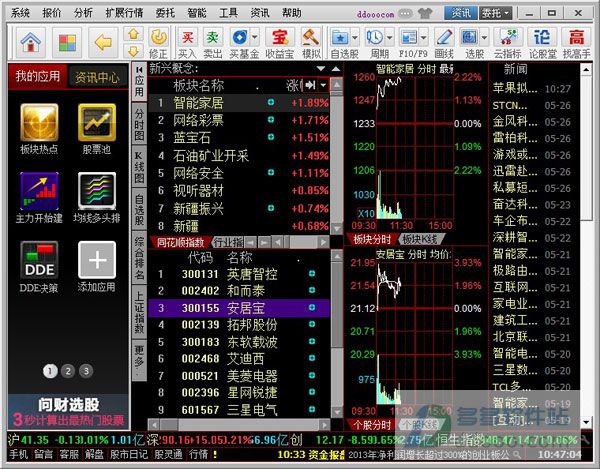Toggle the marker beside 网络彩票

pos(271,120)
